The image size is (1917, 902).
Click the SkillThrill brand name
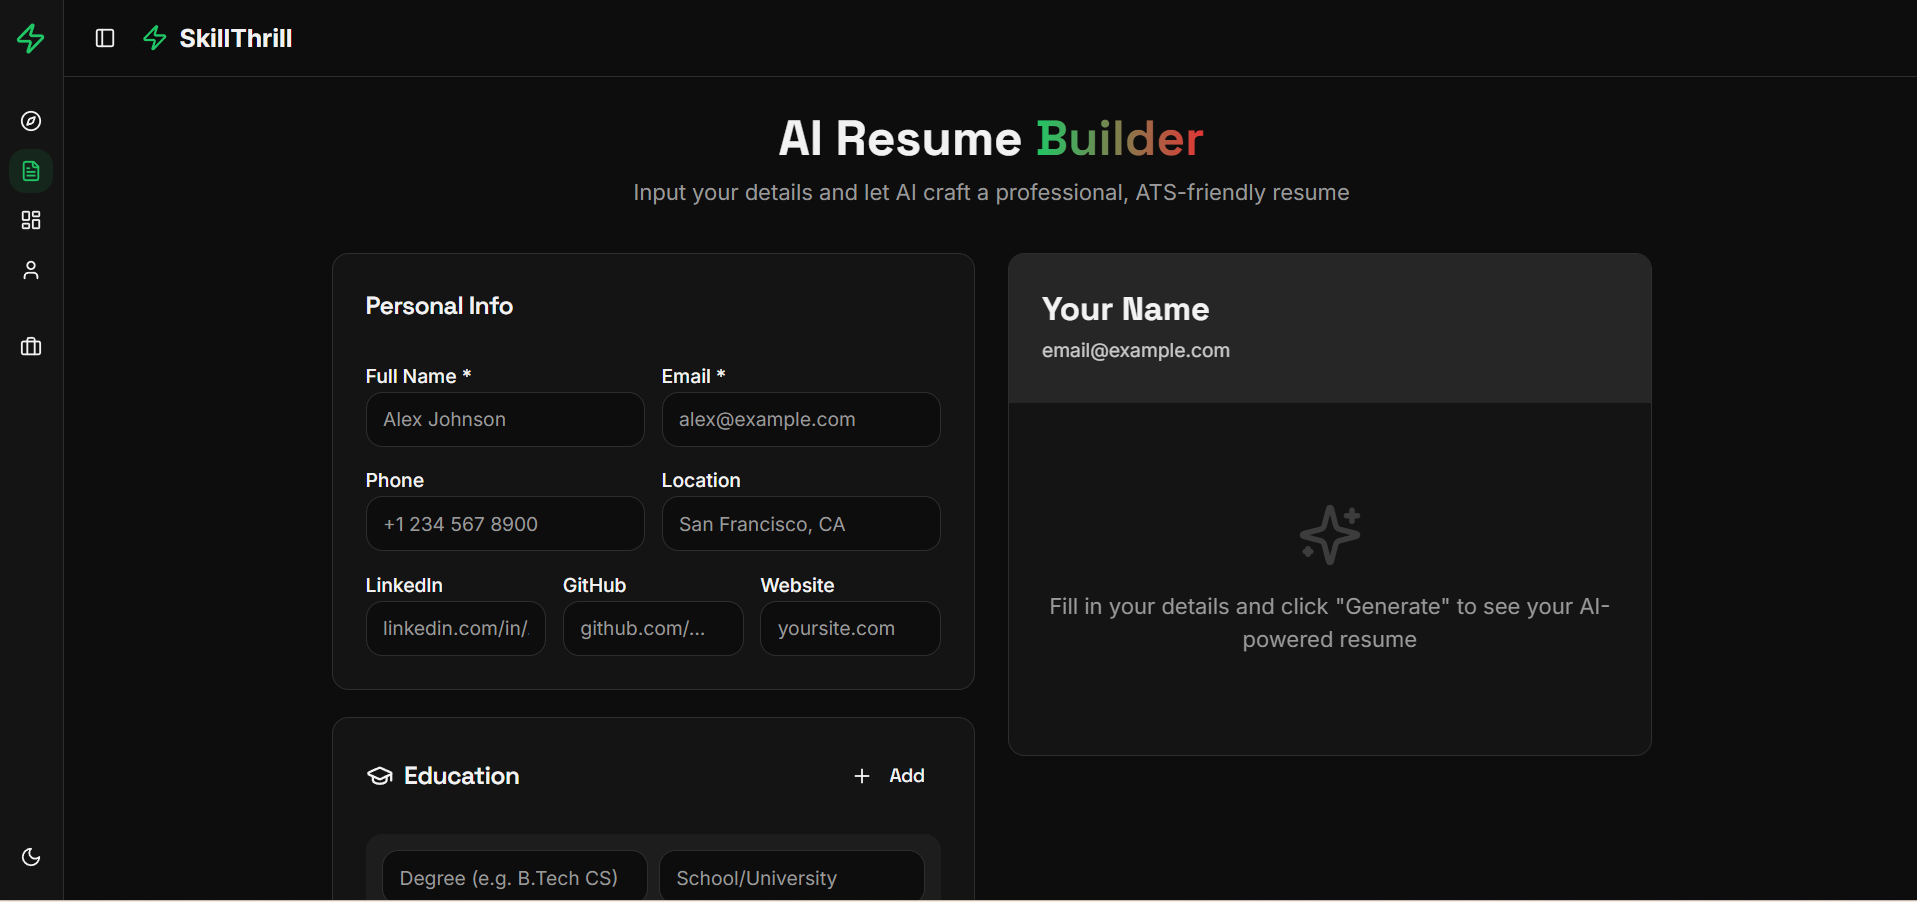pyautogui.click(x=236, y=38)
